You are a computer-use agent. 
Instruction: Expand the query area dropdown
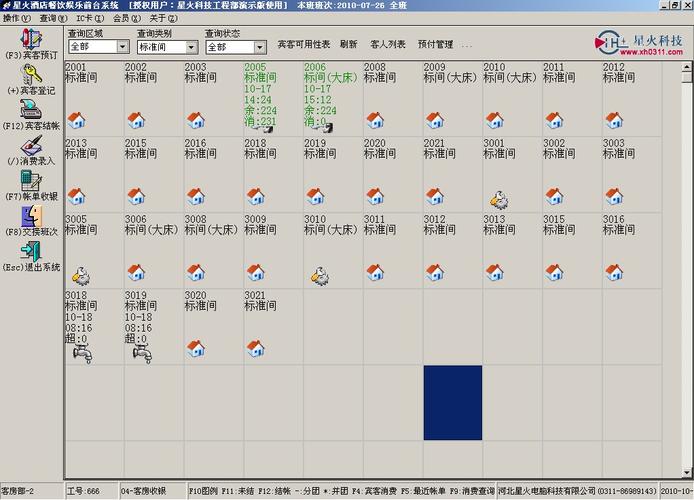[123, 46]
